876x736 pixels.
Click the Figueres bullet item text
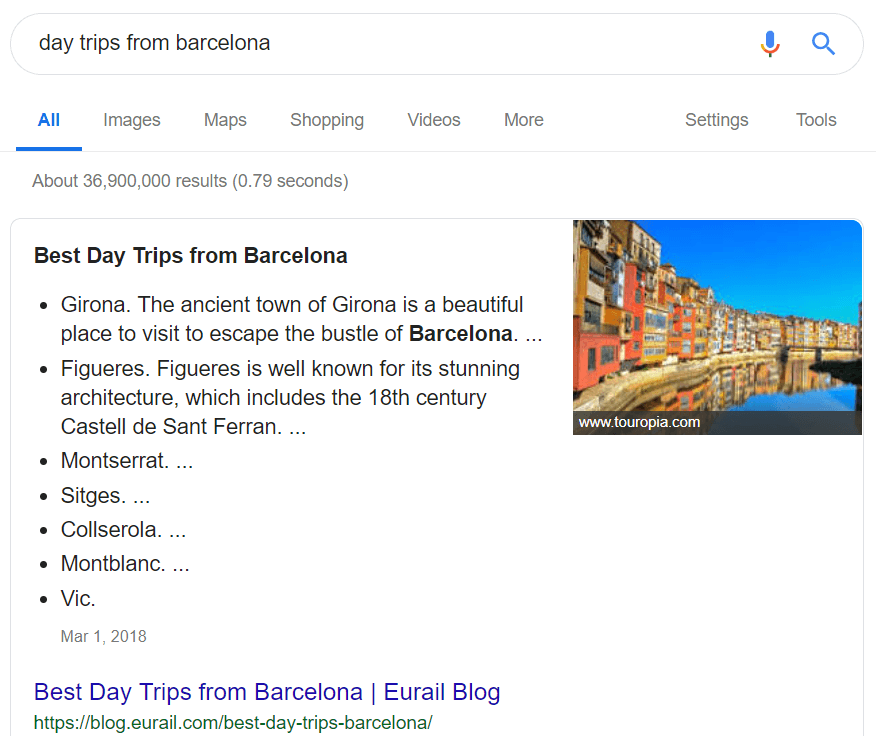click(290, 397)
